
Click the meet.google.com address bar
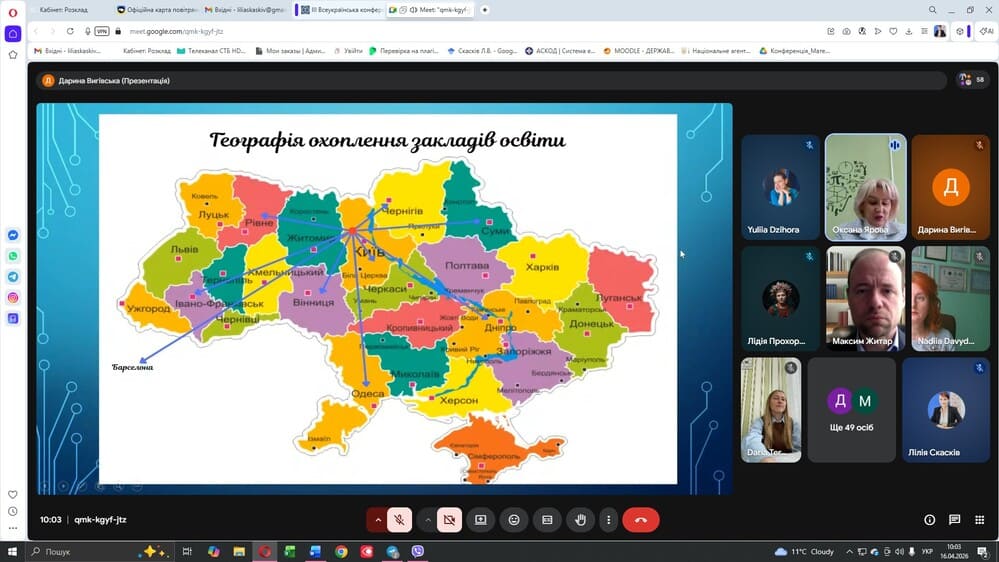(x=400, y=31)
